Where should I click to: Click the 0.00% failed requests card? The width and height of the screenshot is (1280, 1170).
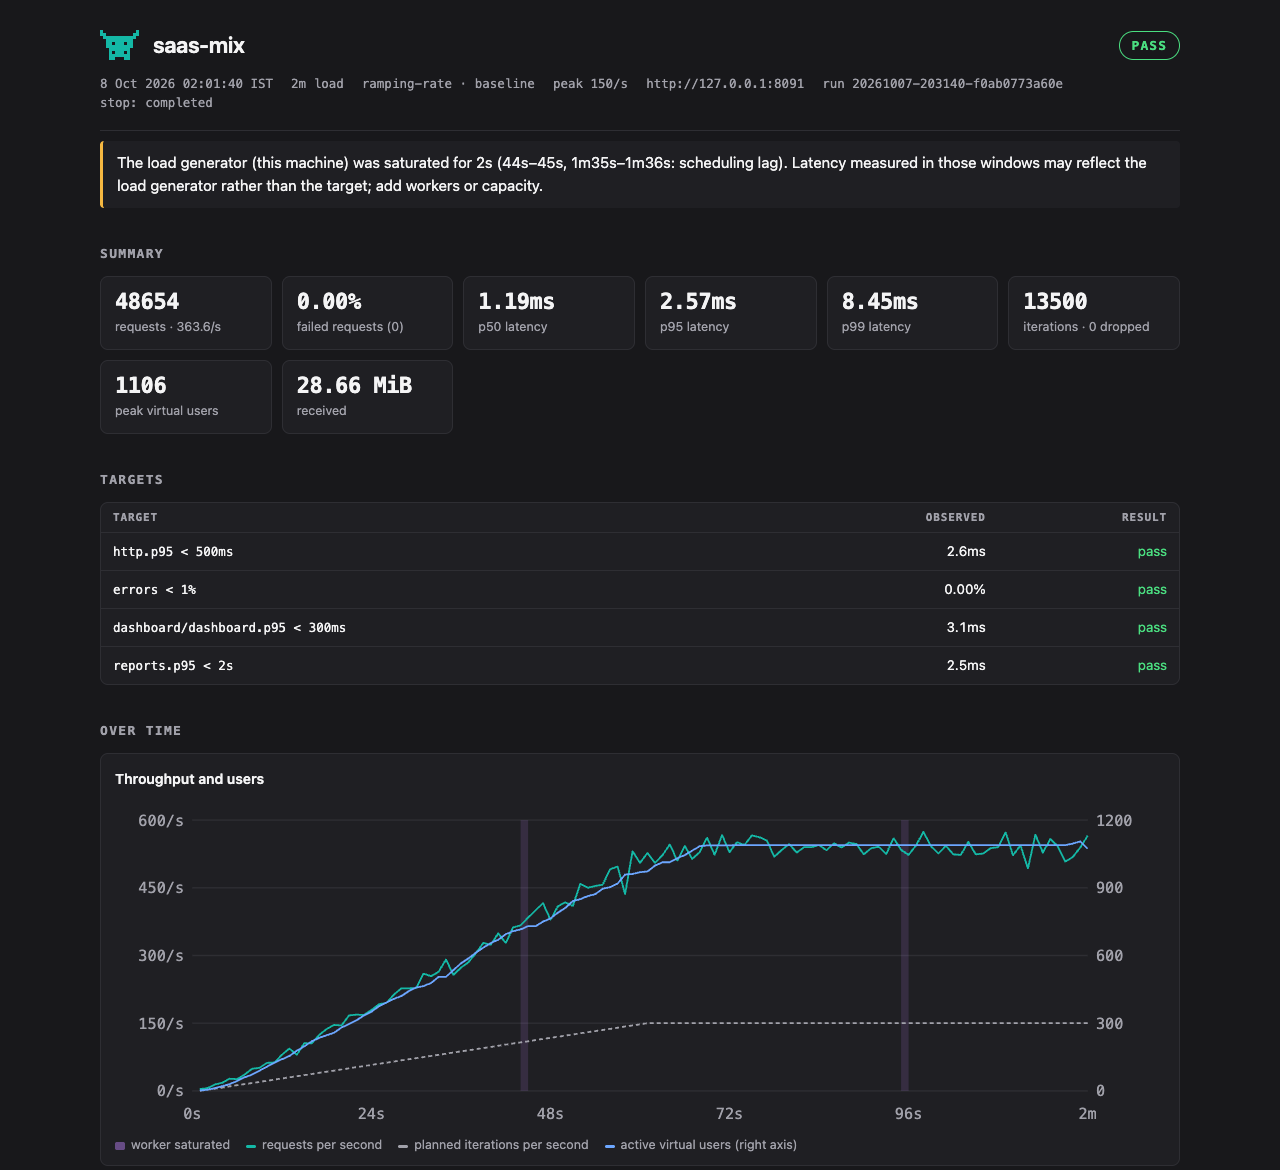pos(367,313)
